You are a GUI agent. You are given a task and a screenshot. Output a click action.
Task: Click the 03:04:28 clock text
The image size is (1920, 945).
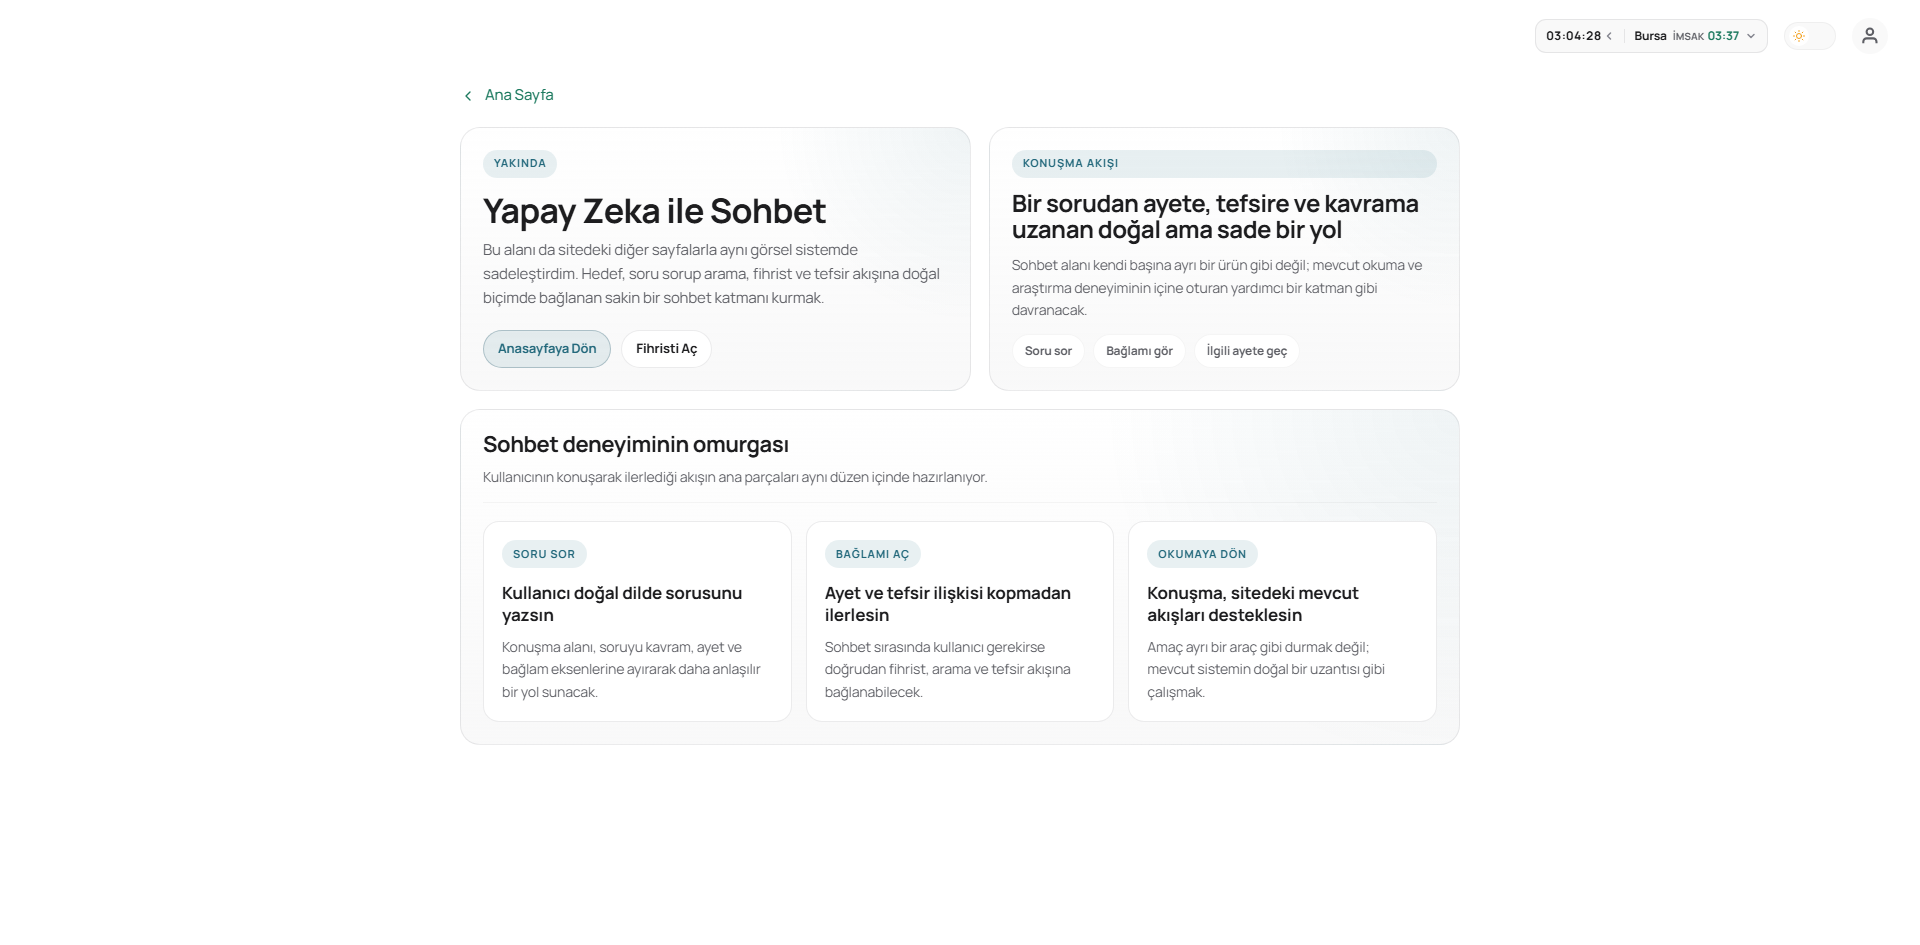point(1573,36)
